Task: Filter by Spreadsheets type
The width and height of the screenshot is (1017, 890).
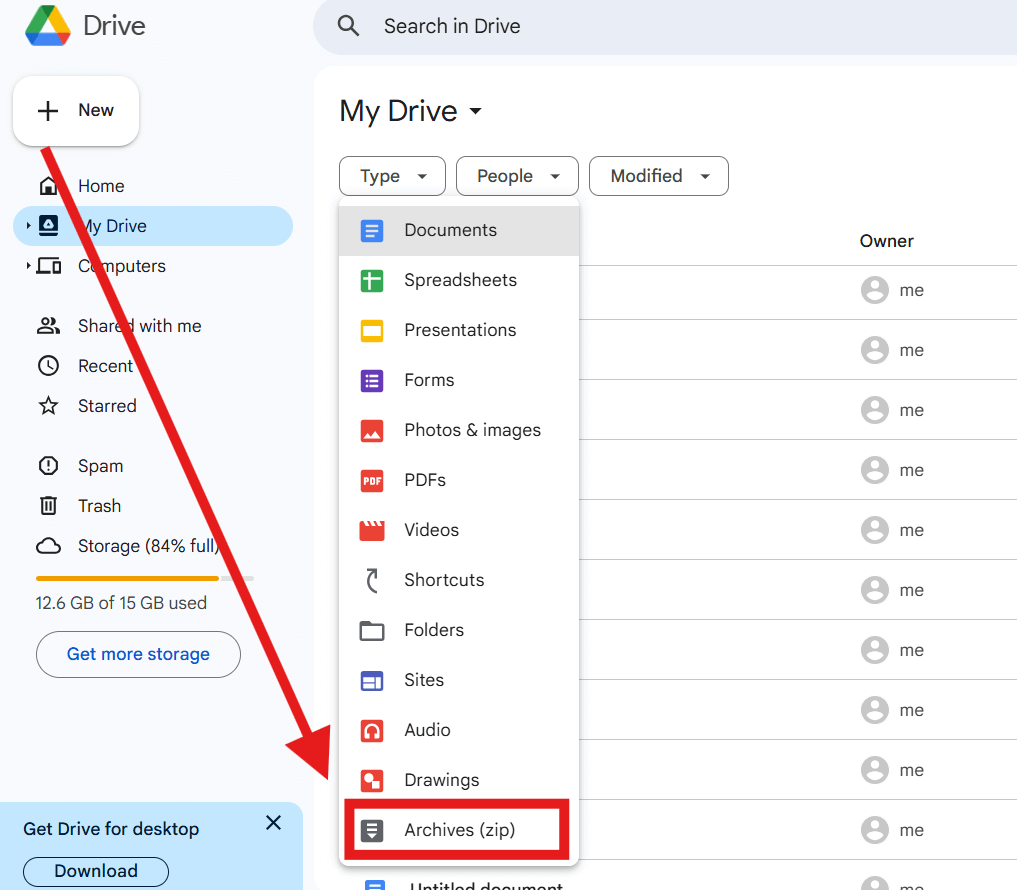Action: (x=460, y=280)
